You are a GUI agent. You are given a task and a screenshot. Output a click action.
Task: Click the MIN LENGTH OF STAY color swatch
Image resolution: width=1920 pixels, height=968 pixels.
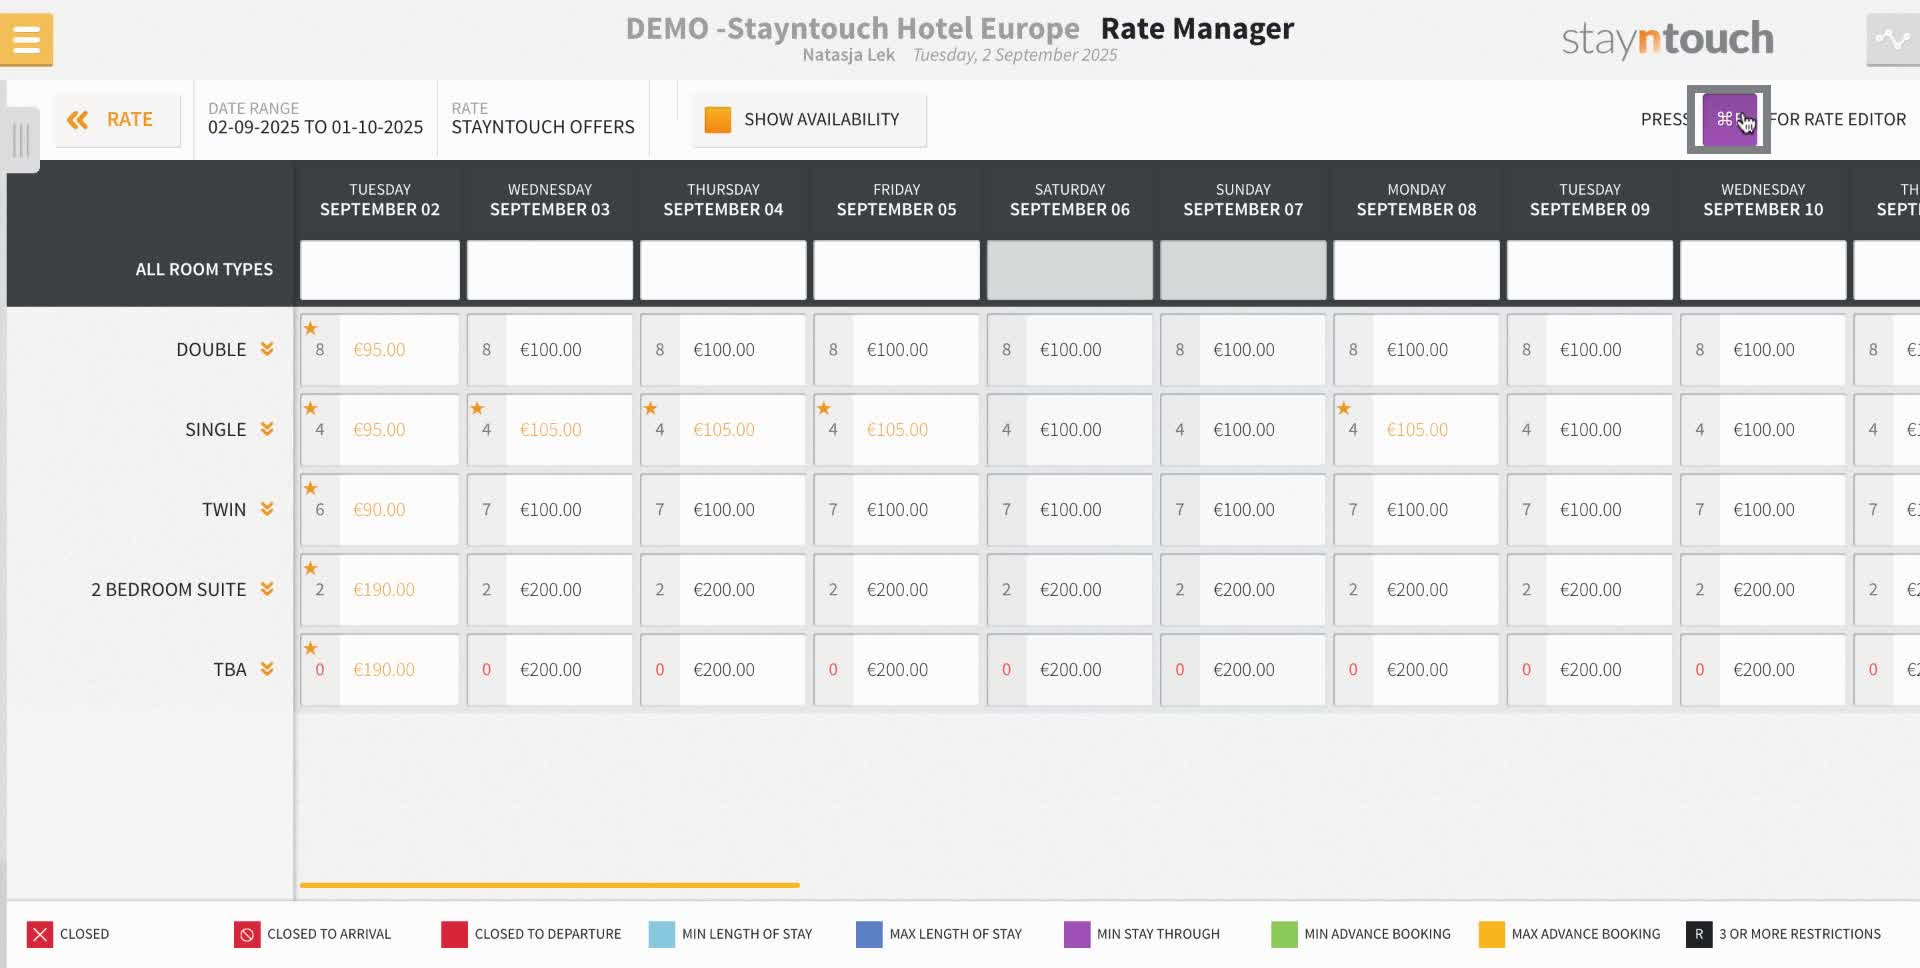click(662, 934)
